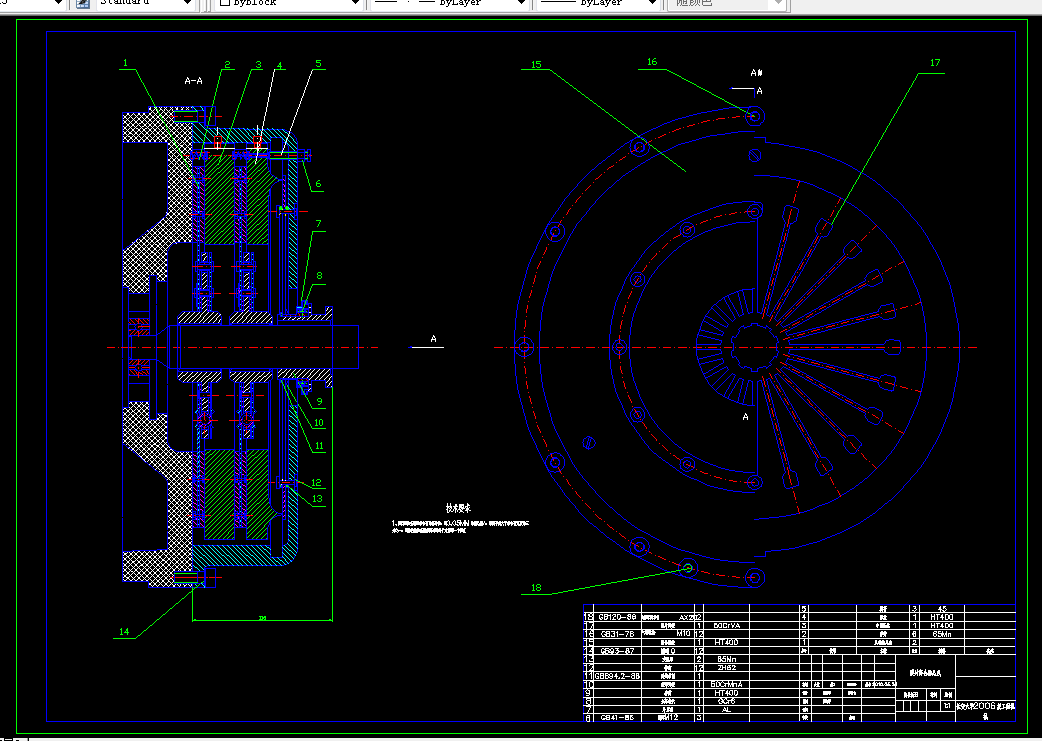The height and width of the screenshot is (741, 1042).
Task: Select balloon number 3 above section view
Action: click(259, 64)
